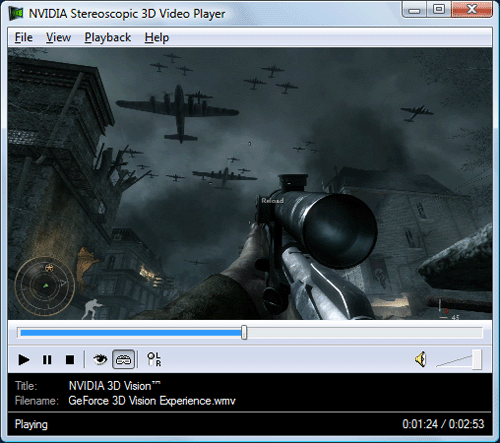
Task: Open the View menu
Action: (58, 37)
